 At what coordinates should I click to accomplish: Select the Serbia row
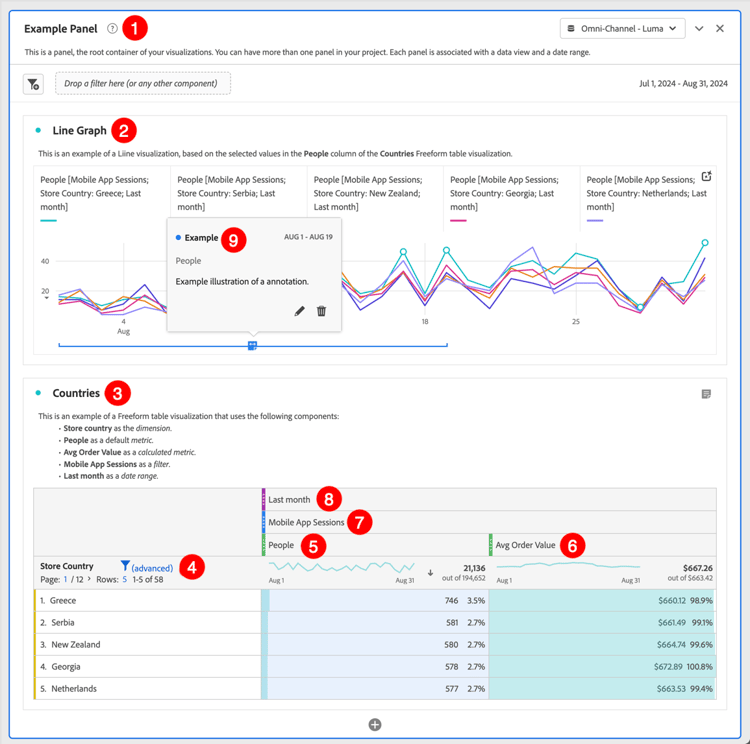(x=148, y=622)
